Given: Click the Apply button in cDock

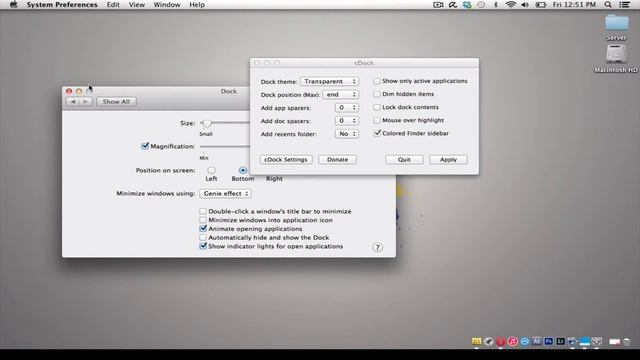Looking at the screenshot, I should tap(448, 160).
